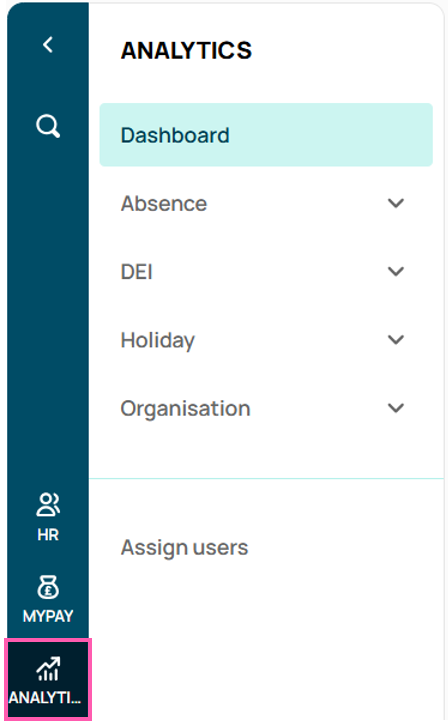Click the highlighted Dashboard row background
The height and width of the screenshot is (726, 448).
(266, 135)
